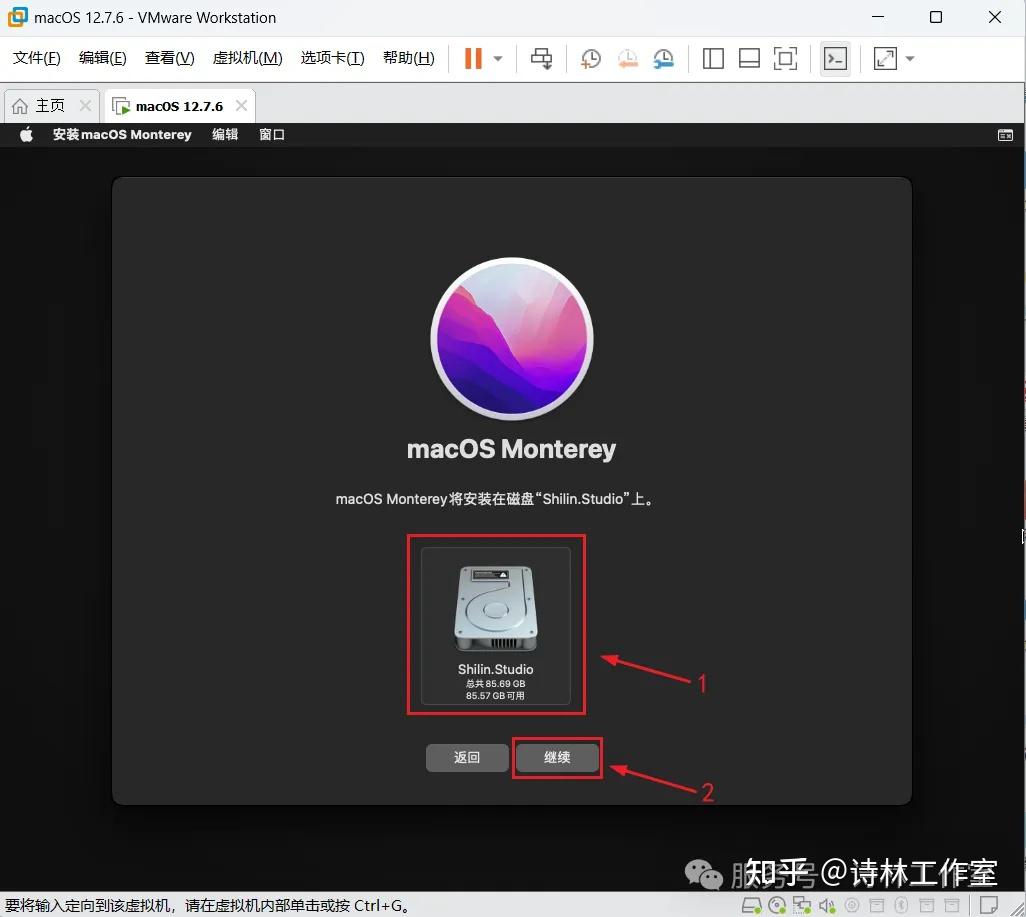This screenshot has height=917, width=1026.
Task: Maximize the VMware Workstation window
Action: pos(936,17)
